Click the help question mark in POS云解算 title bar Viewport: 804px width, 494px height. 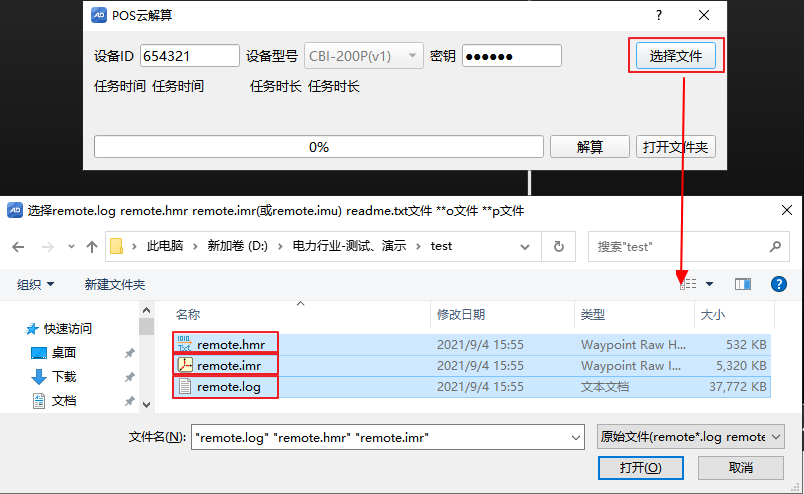coord(659,15)
